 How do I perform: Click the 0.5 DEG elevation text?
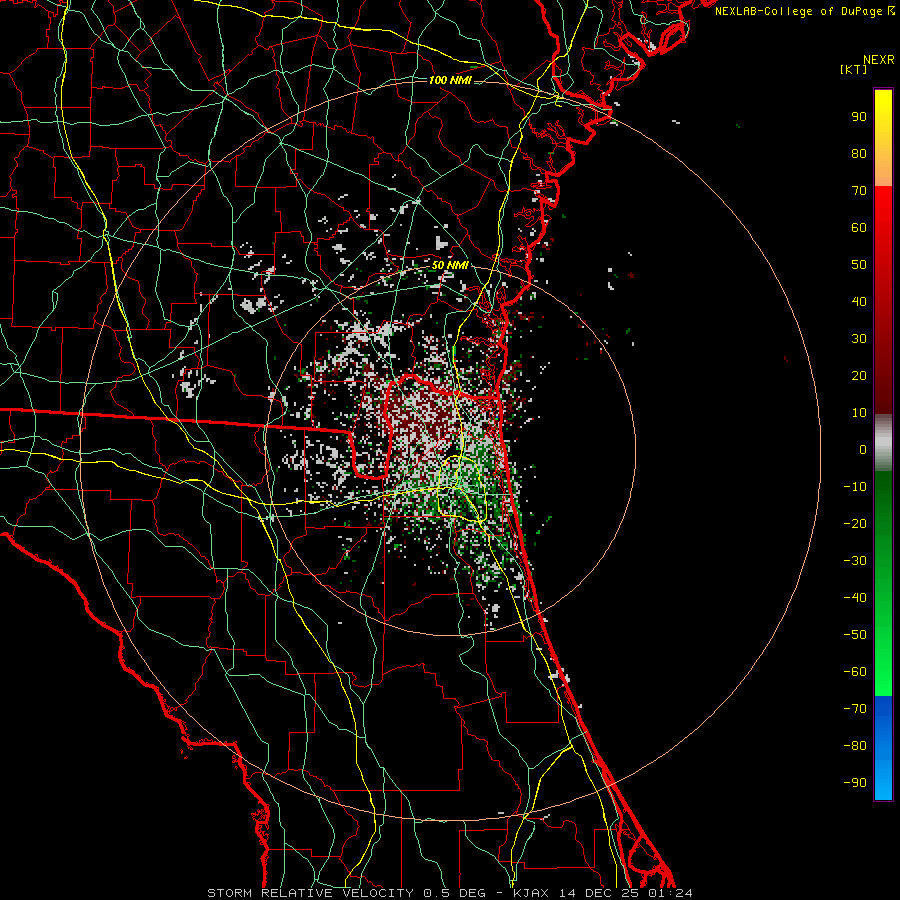tap(454, 893)
